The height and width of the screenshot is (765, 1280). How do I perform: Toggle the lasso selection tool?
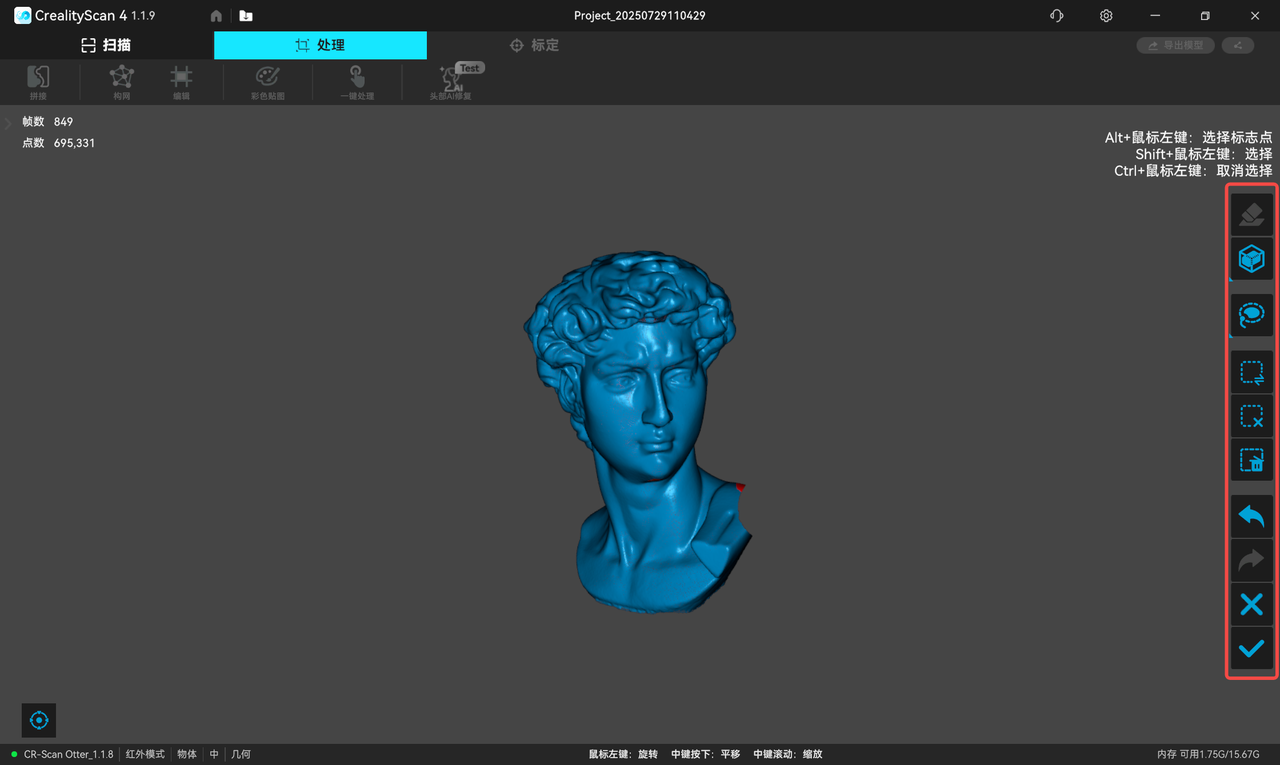[1251, 315]
